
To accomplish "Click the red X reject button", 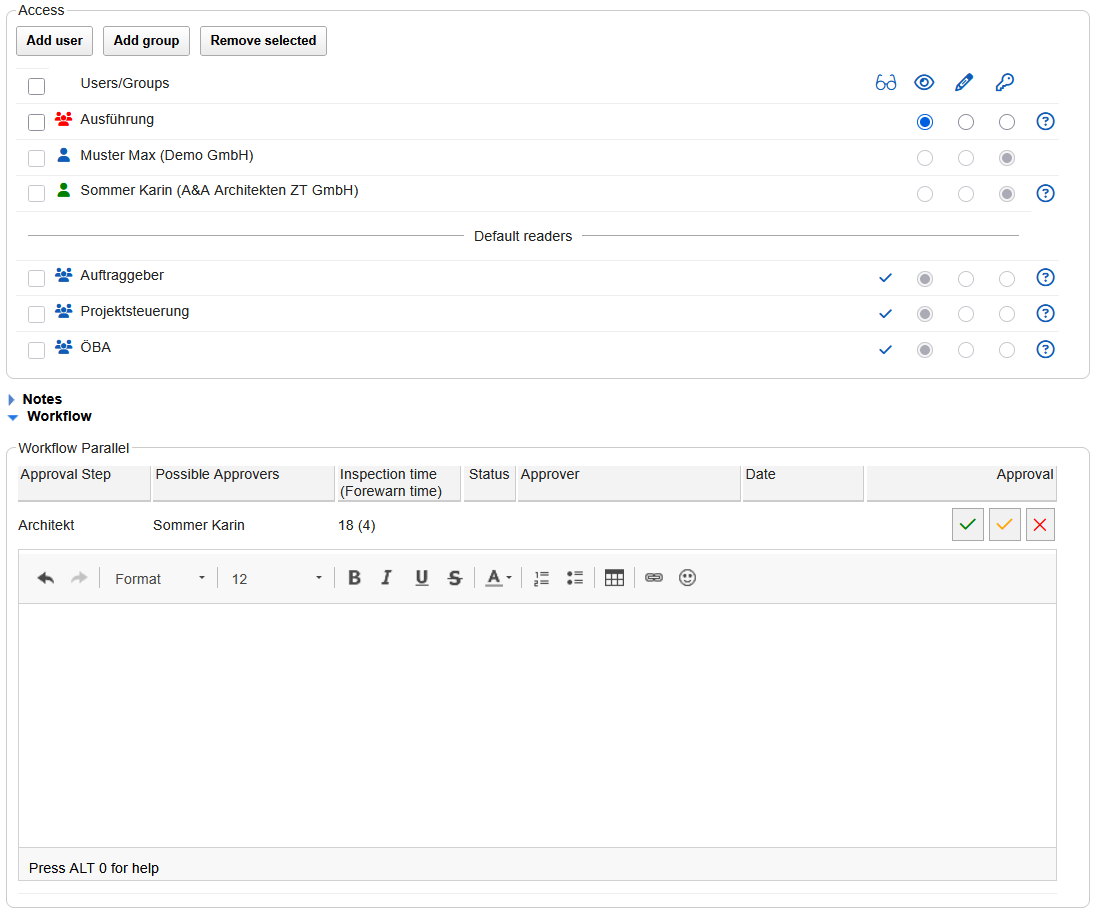I will tap(1040, 525).
